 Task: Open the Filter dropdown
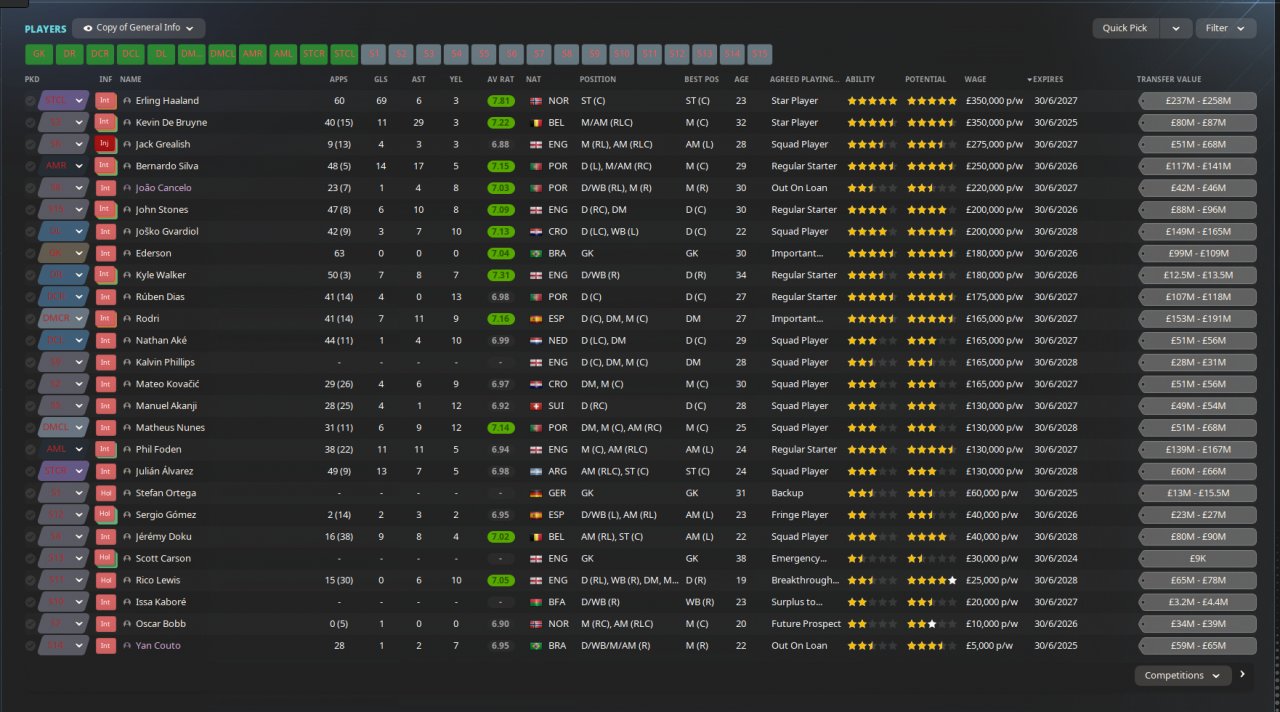point(1226,28)
